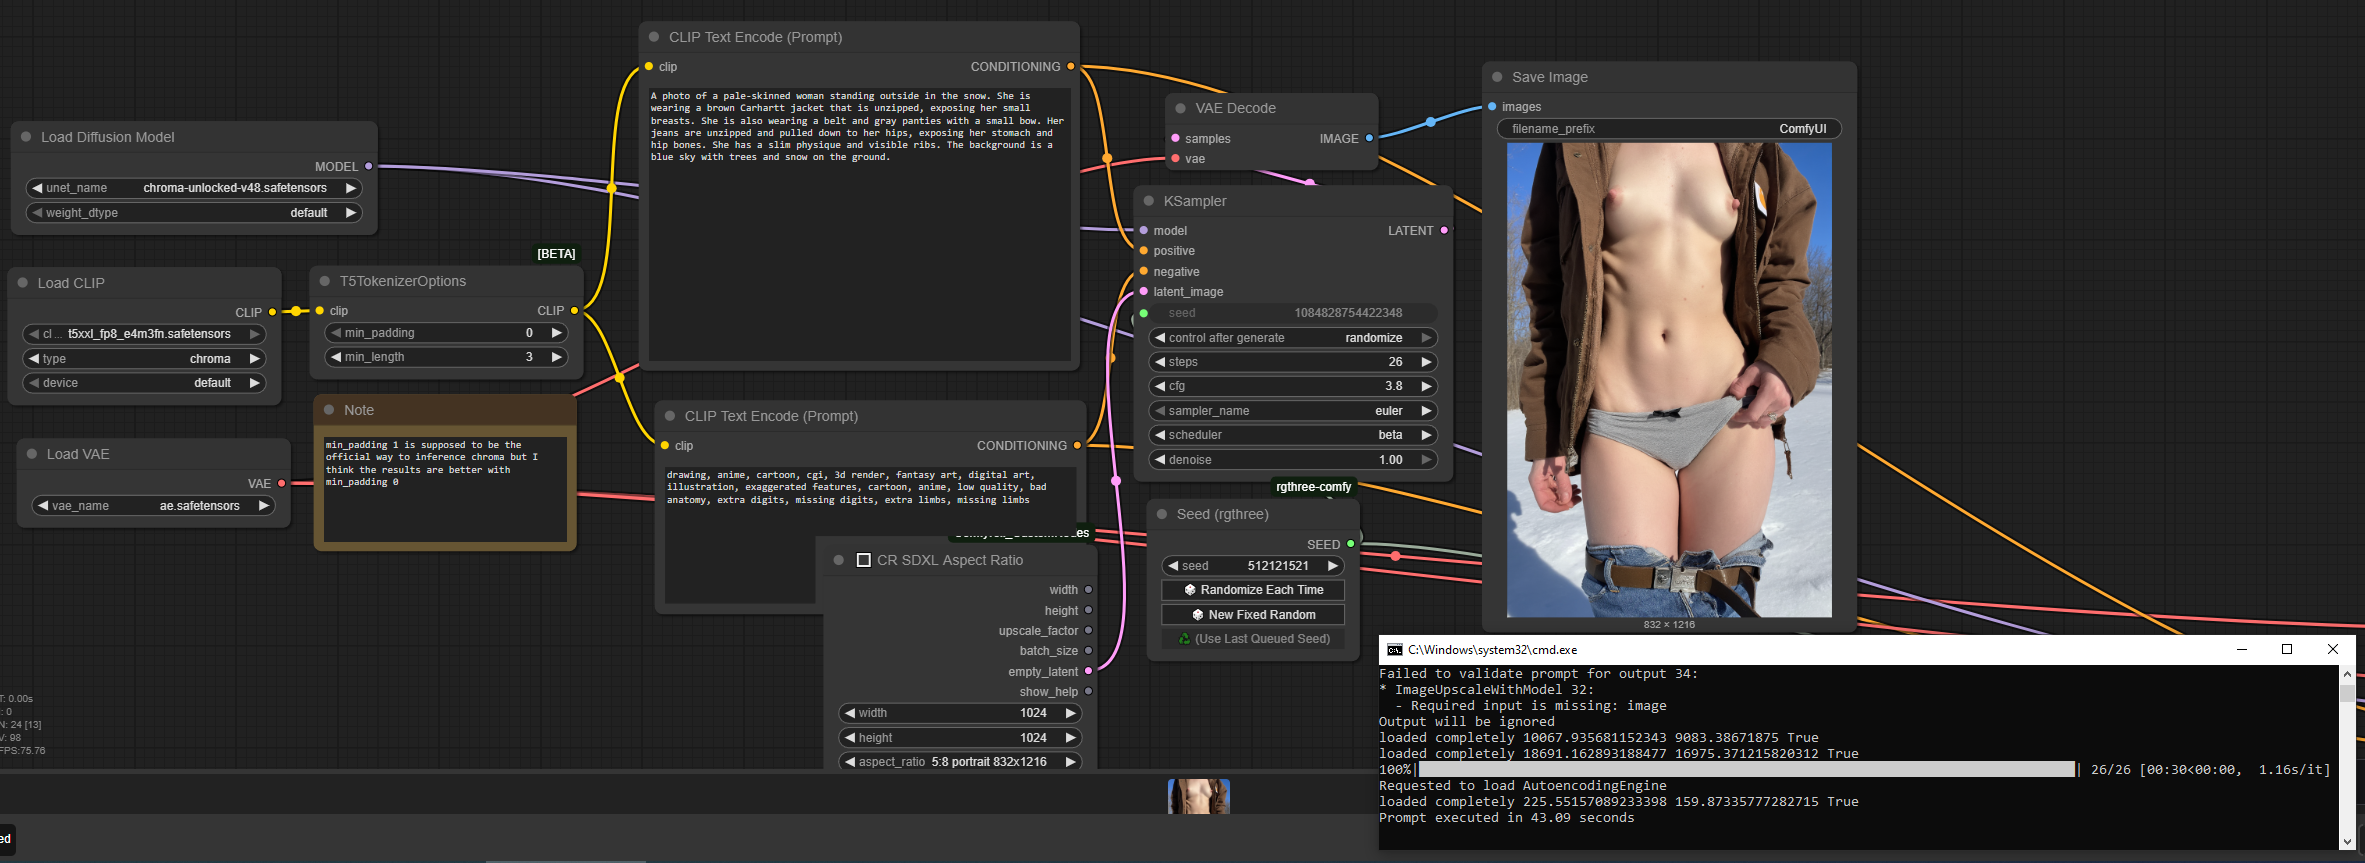Increase min_padding with right arrow

[557, 333]
